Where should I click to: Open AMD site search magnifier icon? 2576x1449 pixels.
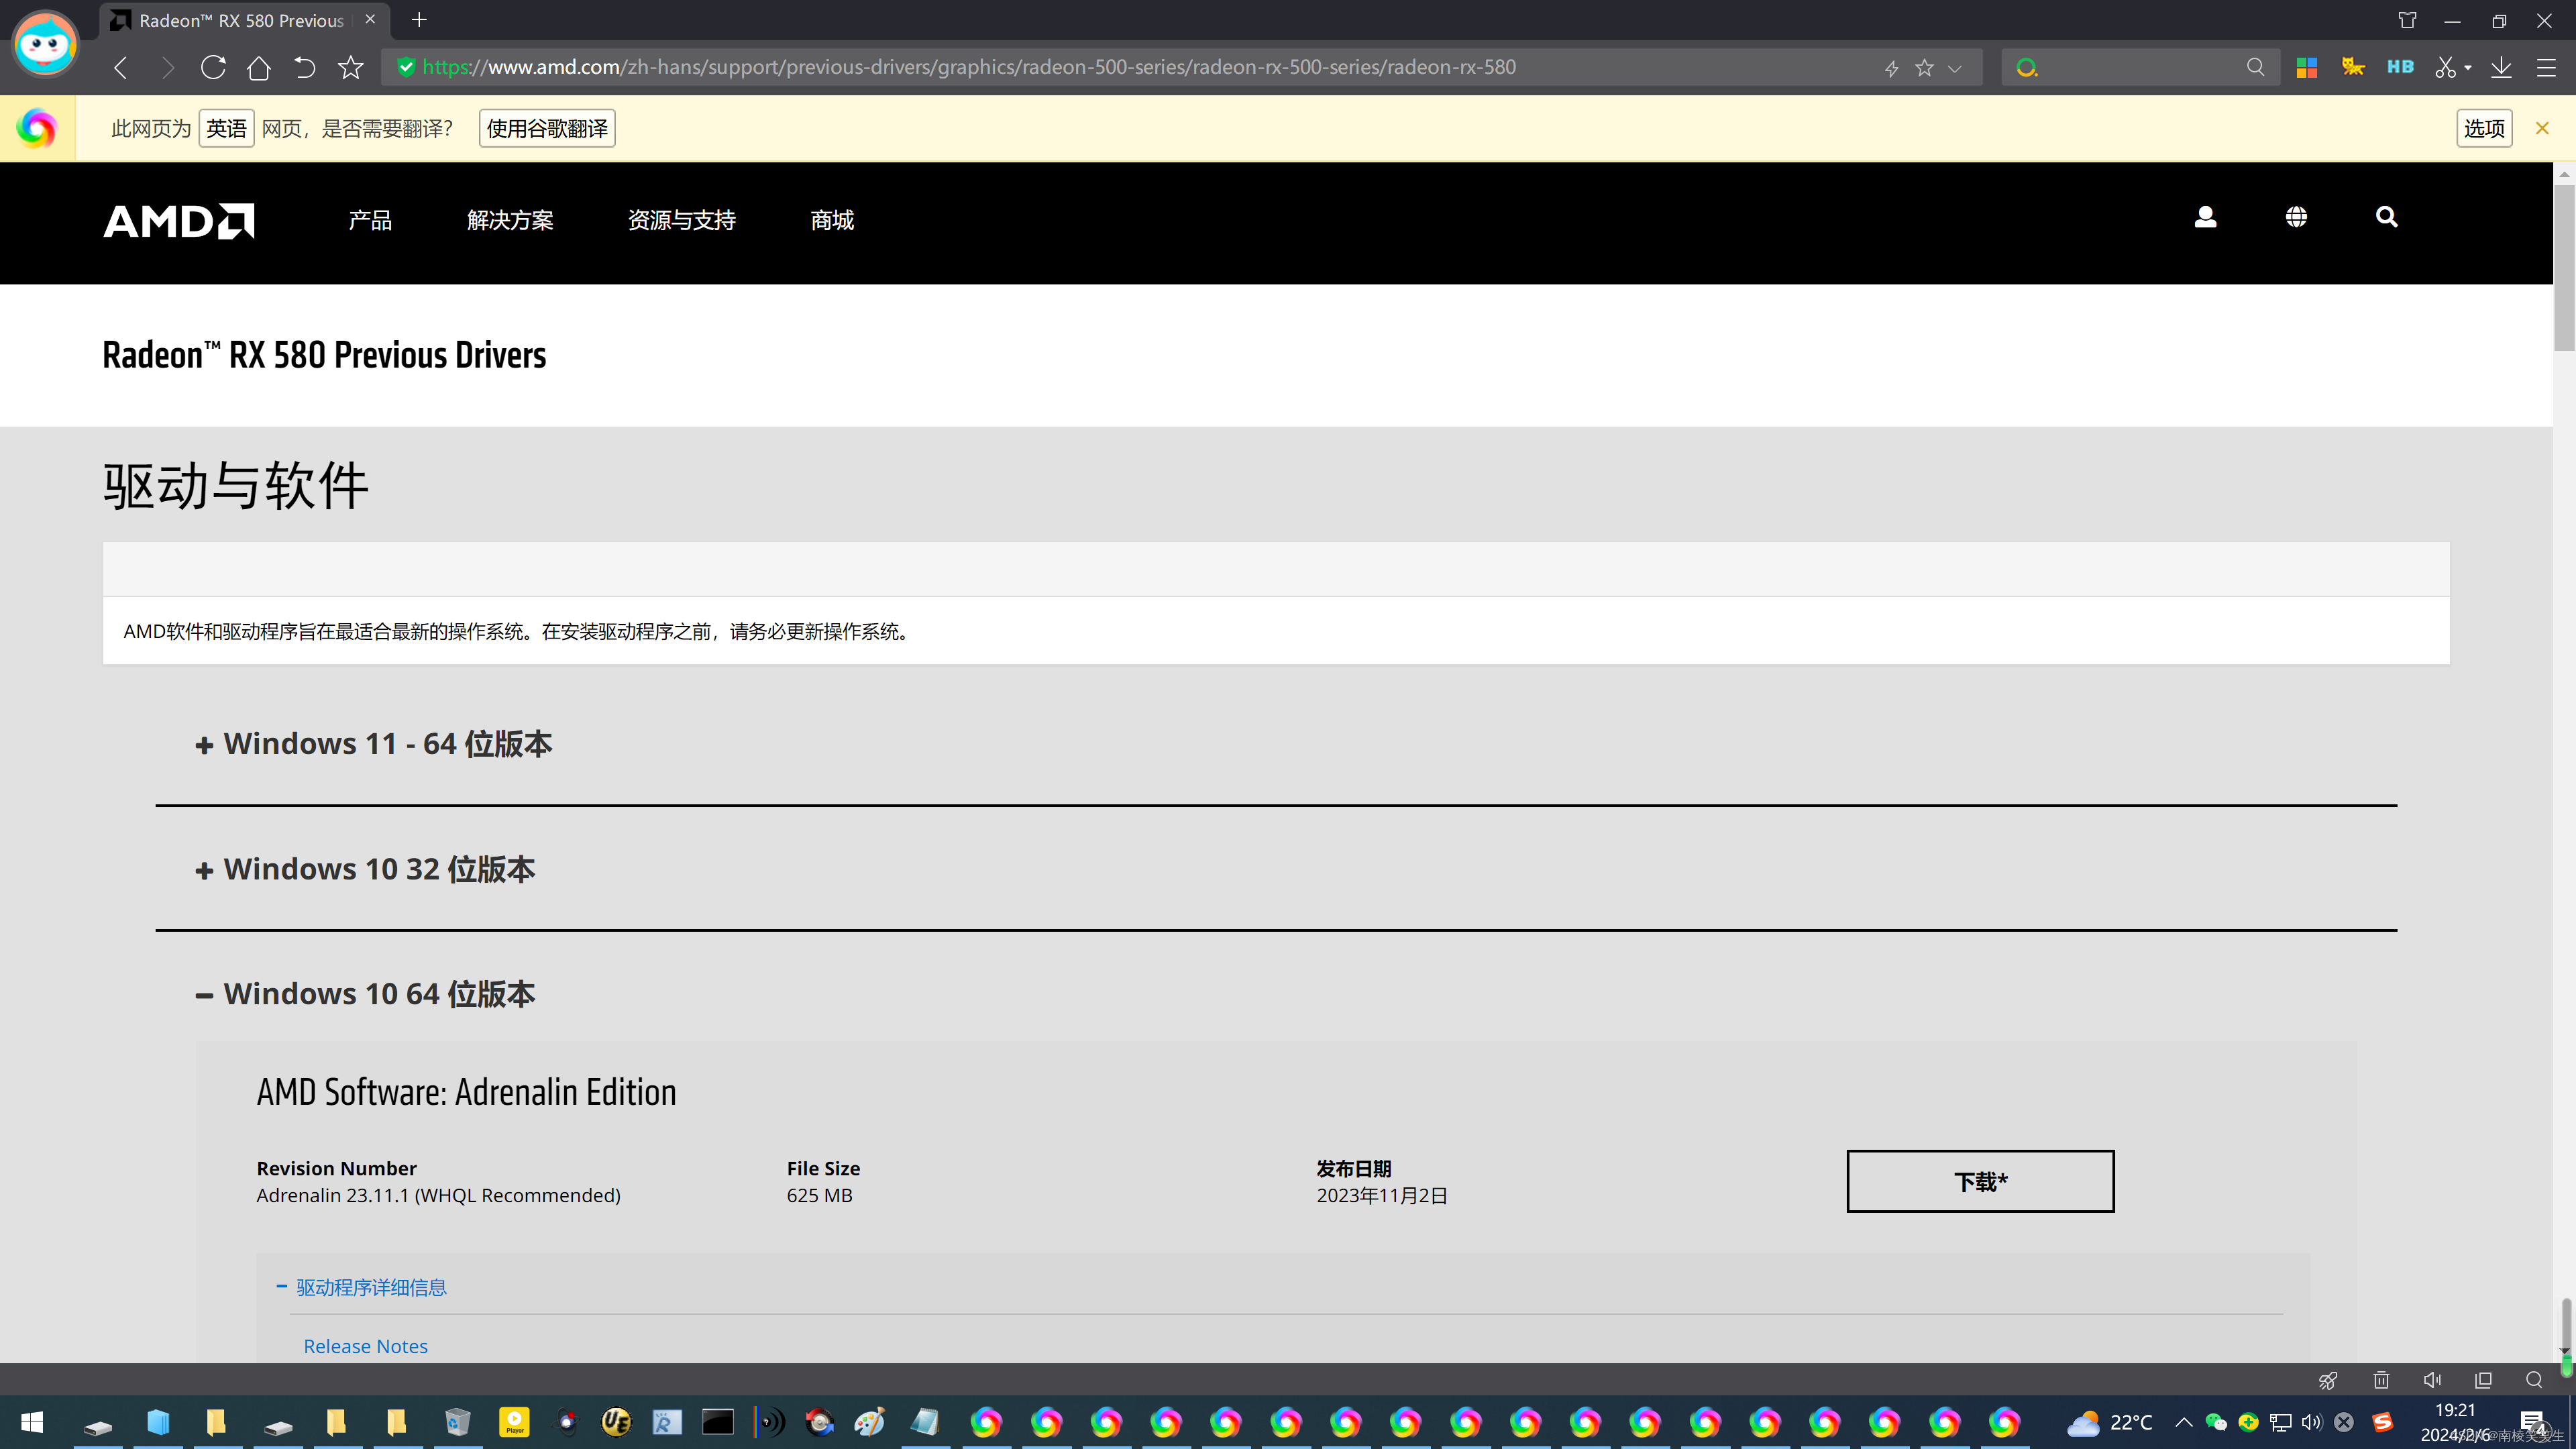click(x=2386, y=217)
